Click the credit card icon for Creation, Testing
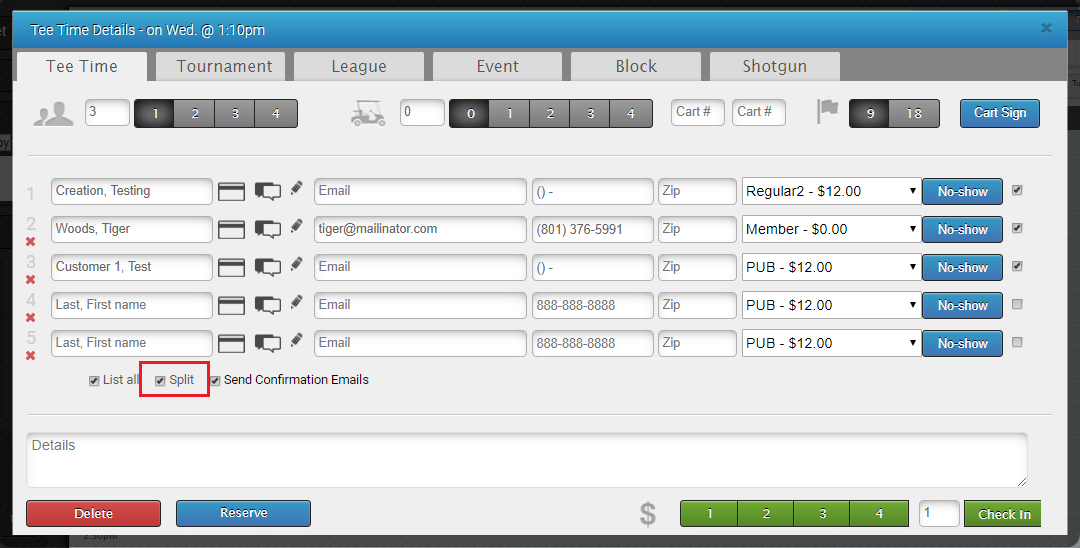The height and width of the screenshot is (548, 1080). click(x=232, y=191)
